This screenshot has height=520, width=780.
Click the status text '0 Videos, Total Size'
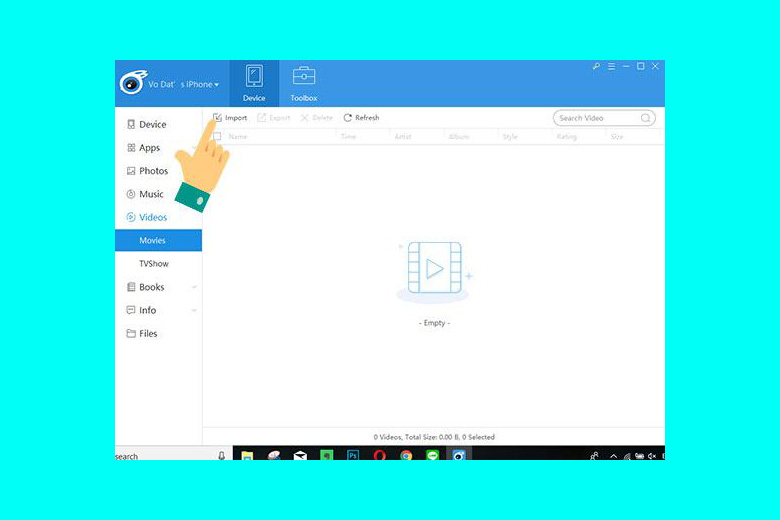434,437
